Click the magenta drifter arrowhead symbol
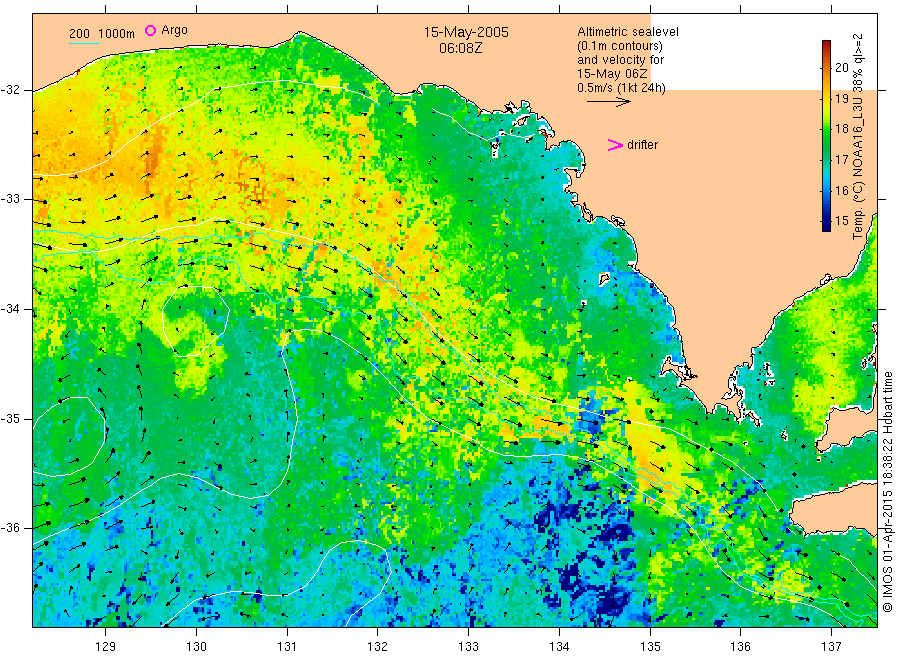The width and height of the screenshot is (900, 660). pos(615,145)
